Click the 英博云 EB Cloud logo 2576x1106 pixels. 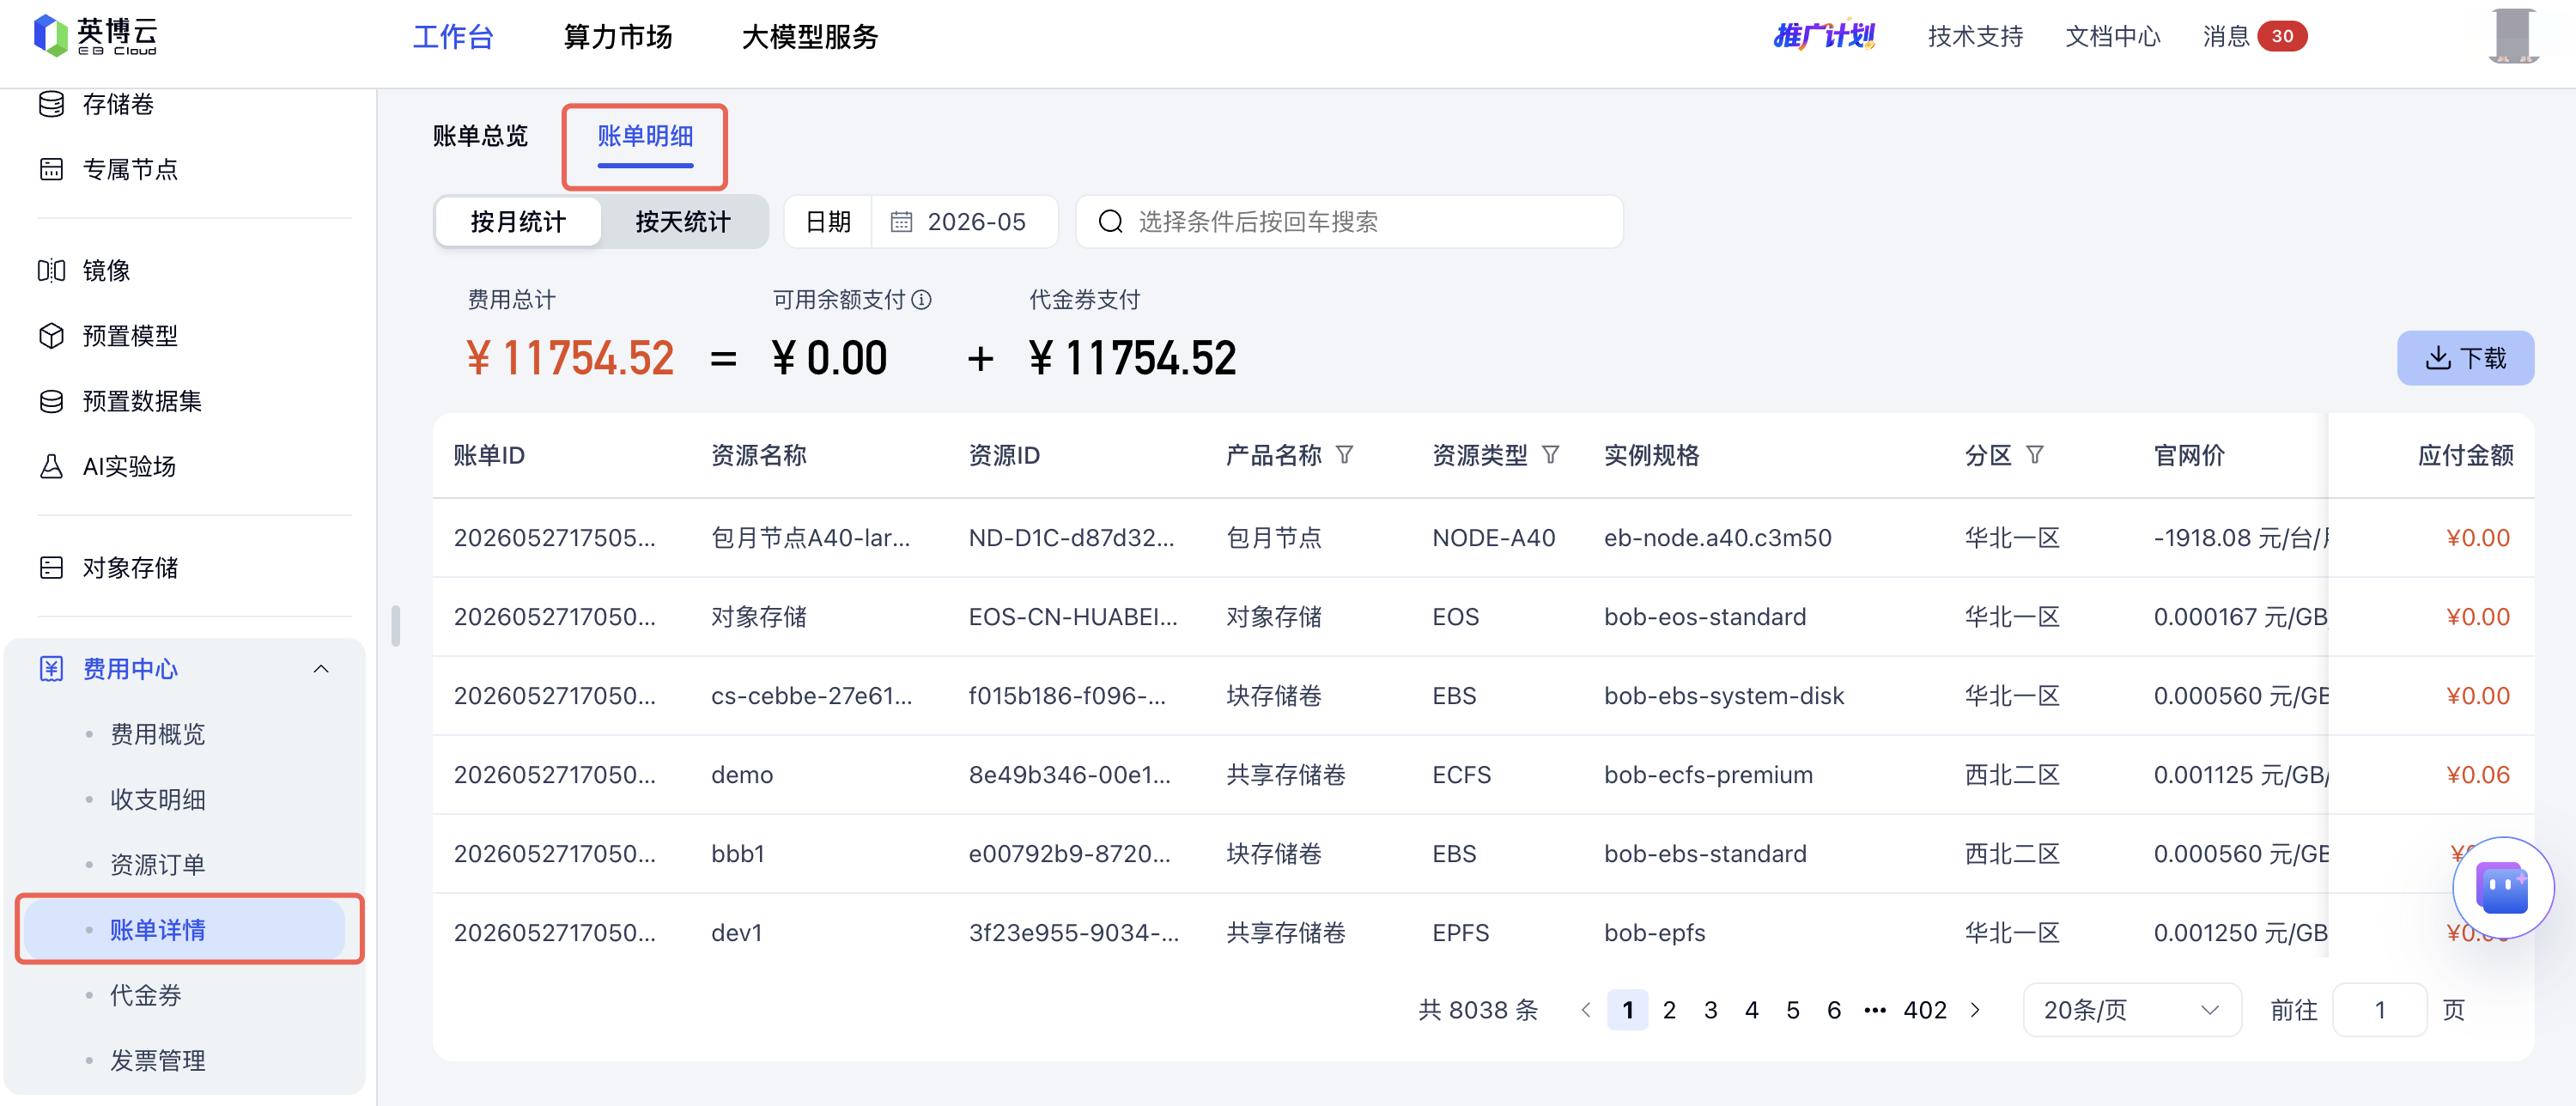[96, 36]
